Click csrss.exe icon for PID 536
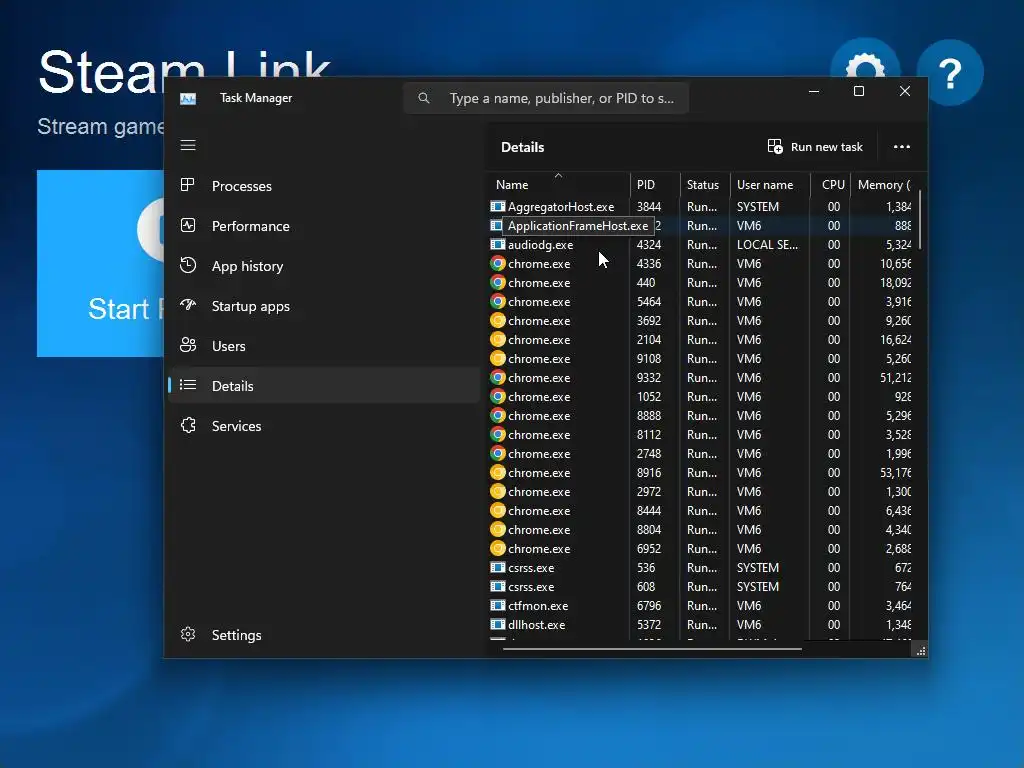Viewport: 1024px width, 768px height. (x=498, y=568)
